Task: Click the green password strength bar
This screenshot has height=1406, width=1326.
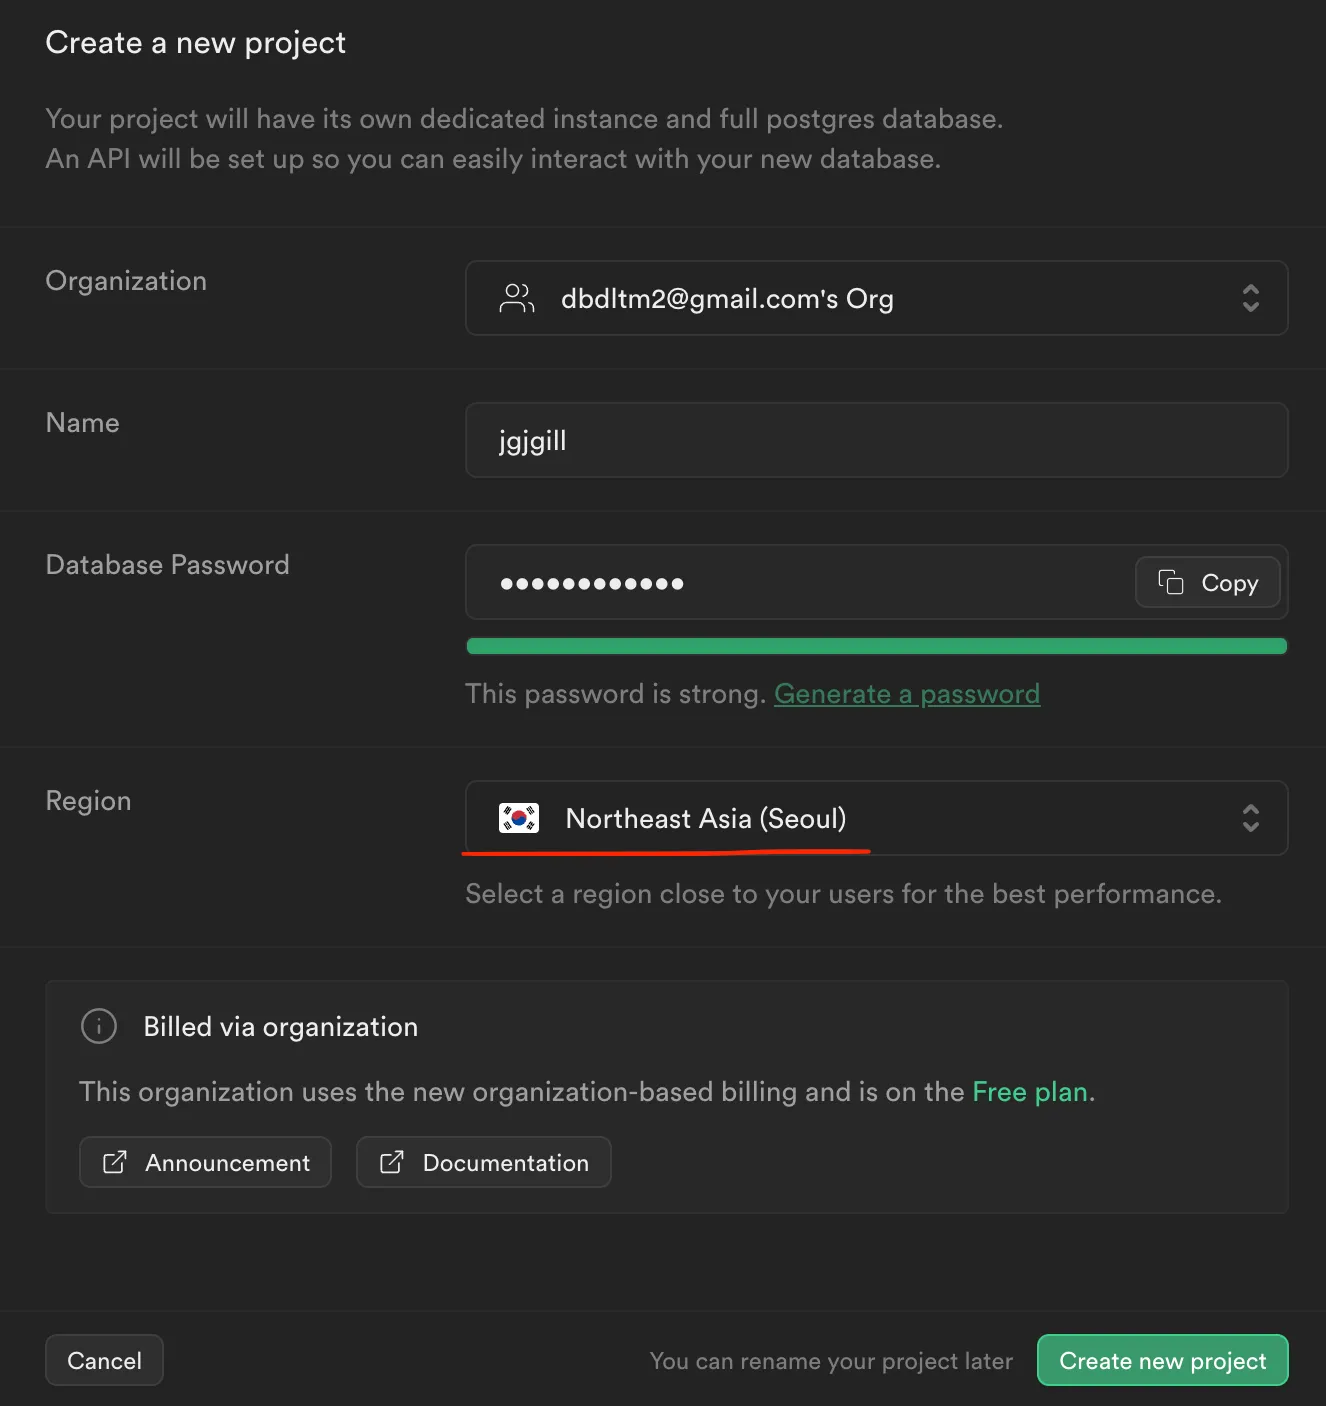Action: 875,646
